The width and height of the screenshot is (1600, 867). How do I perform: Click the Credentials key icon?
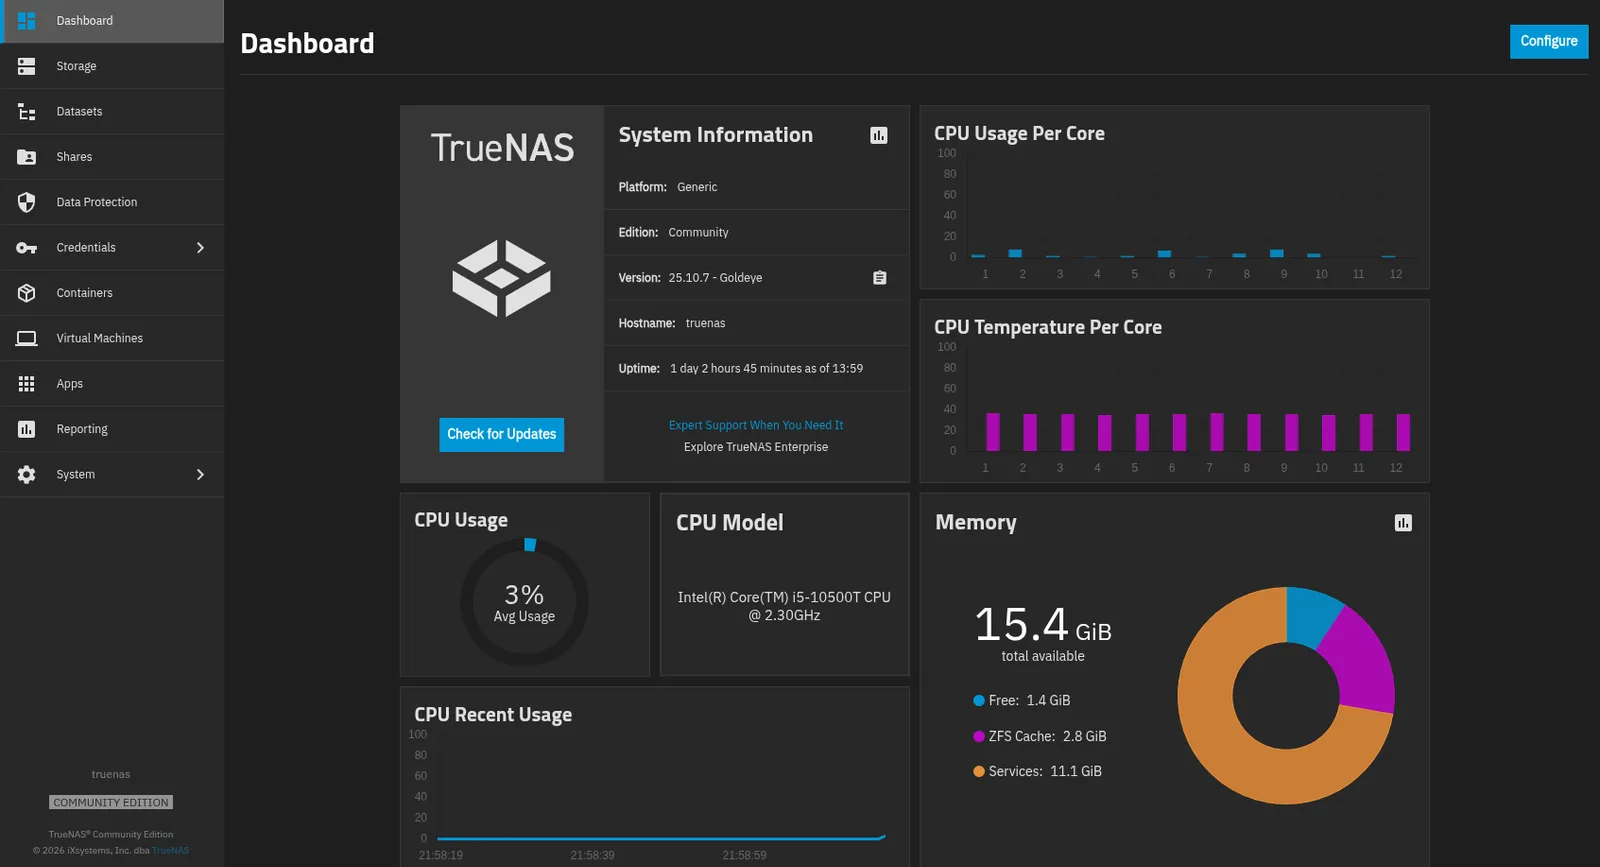(x=27, y=248)
